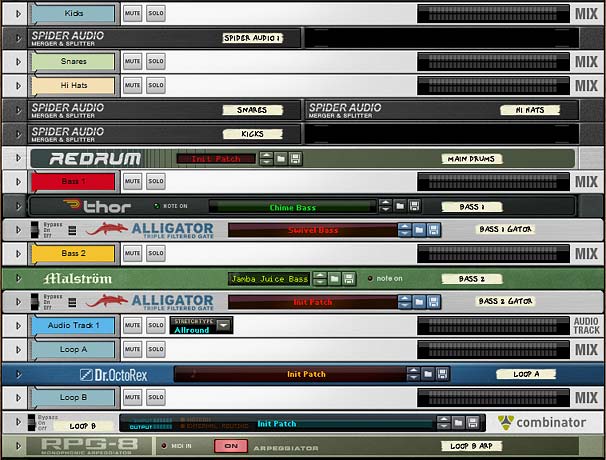Click Alligator logo on Bass 1 Gator device
606x460 pixels.
tap(150, 230)
